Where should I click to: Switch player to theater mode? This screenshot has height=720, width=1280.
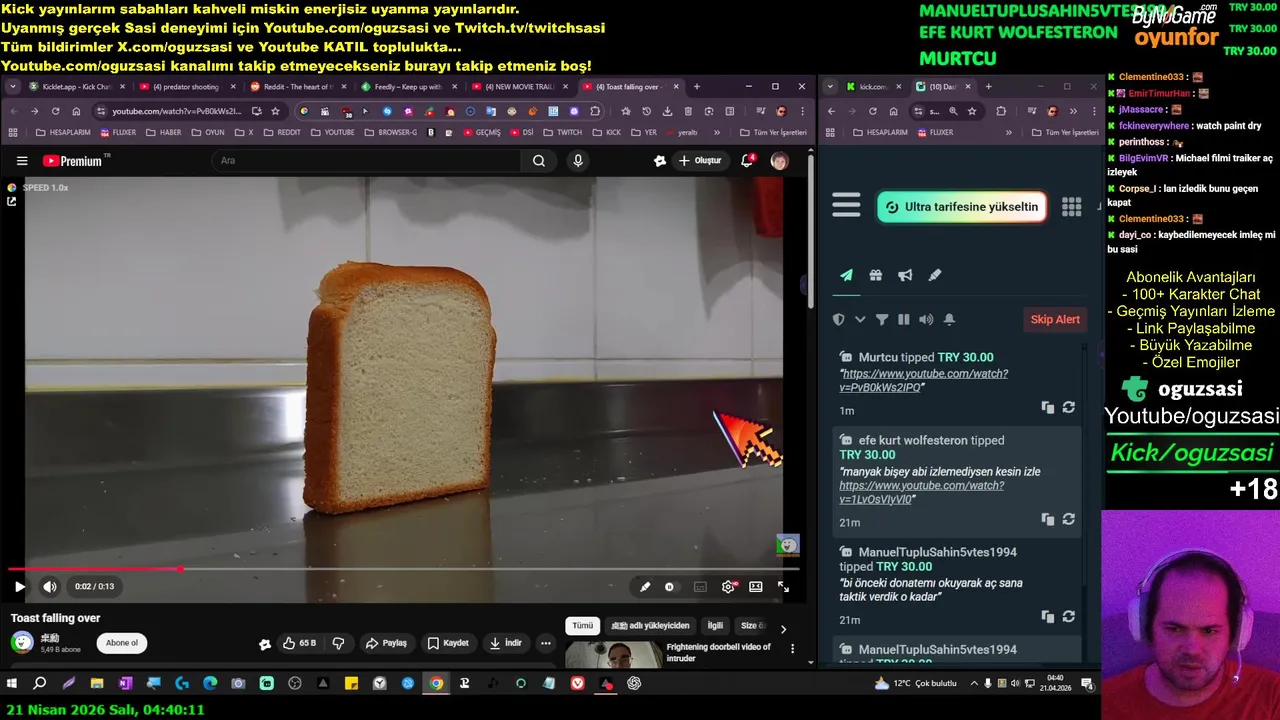click(756, 587)
